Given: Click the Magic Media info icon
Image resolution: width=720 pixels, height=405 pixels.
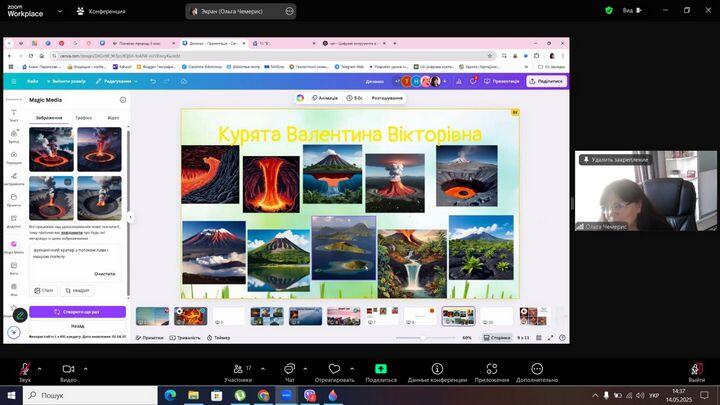Looking at the screenshot, I should [x=123, y=100].
